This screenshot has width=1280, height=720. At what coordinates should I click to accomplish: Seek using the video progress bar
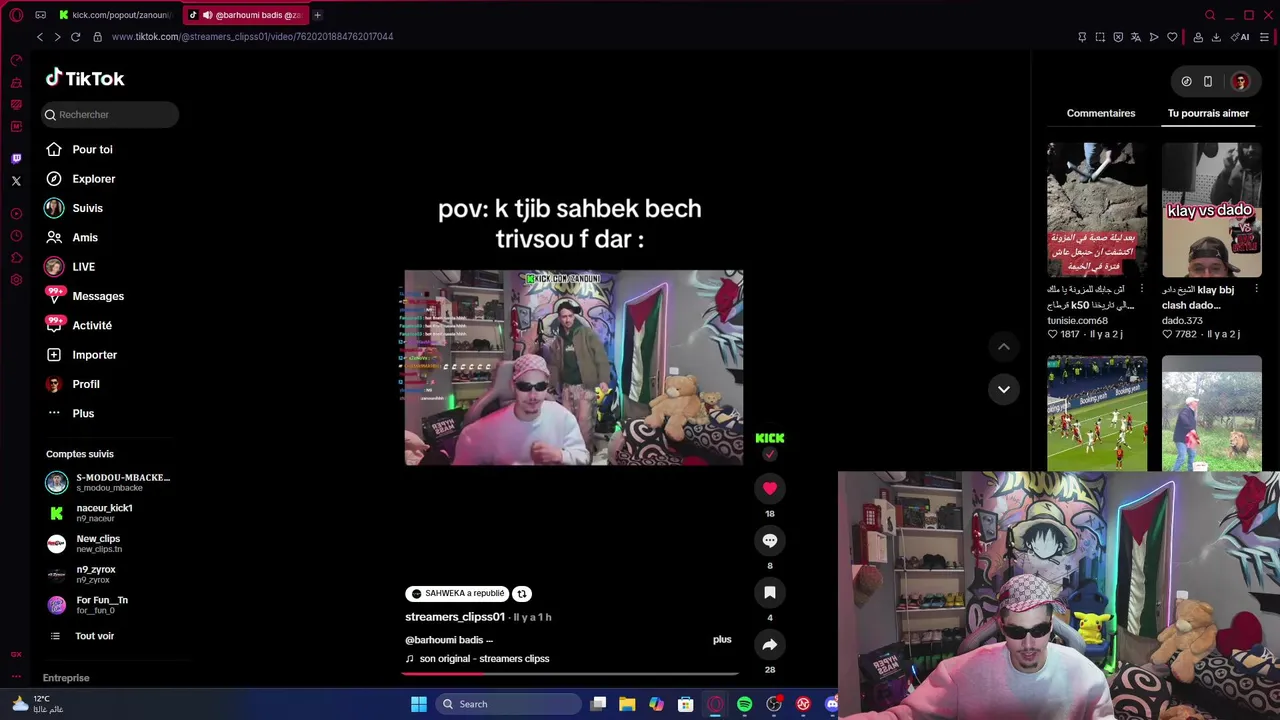(571, 673)
